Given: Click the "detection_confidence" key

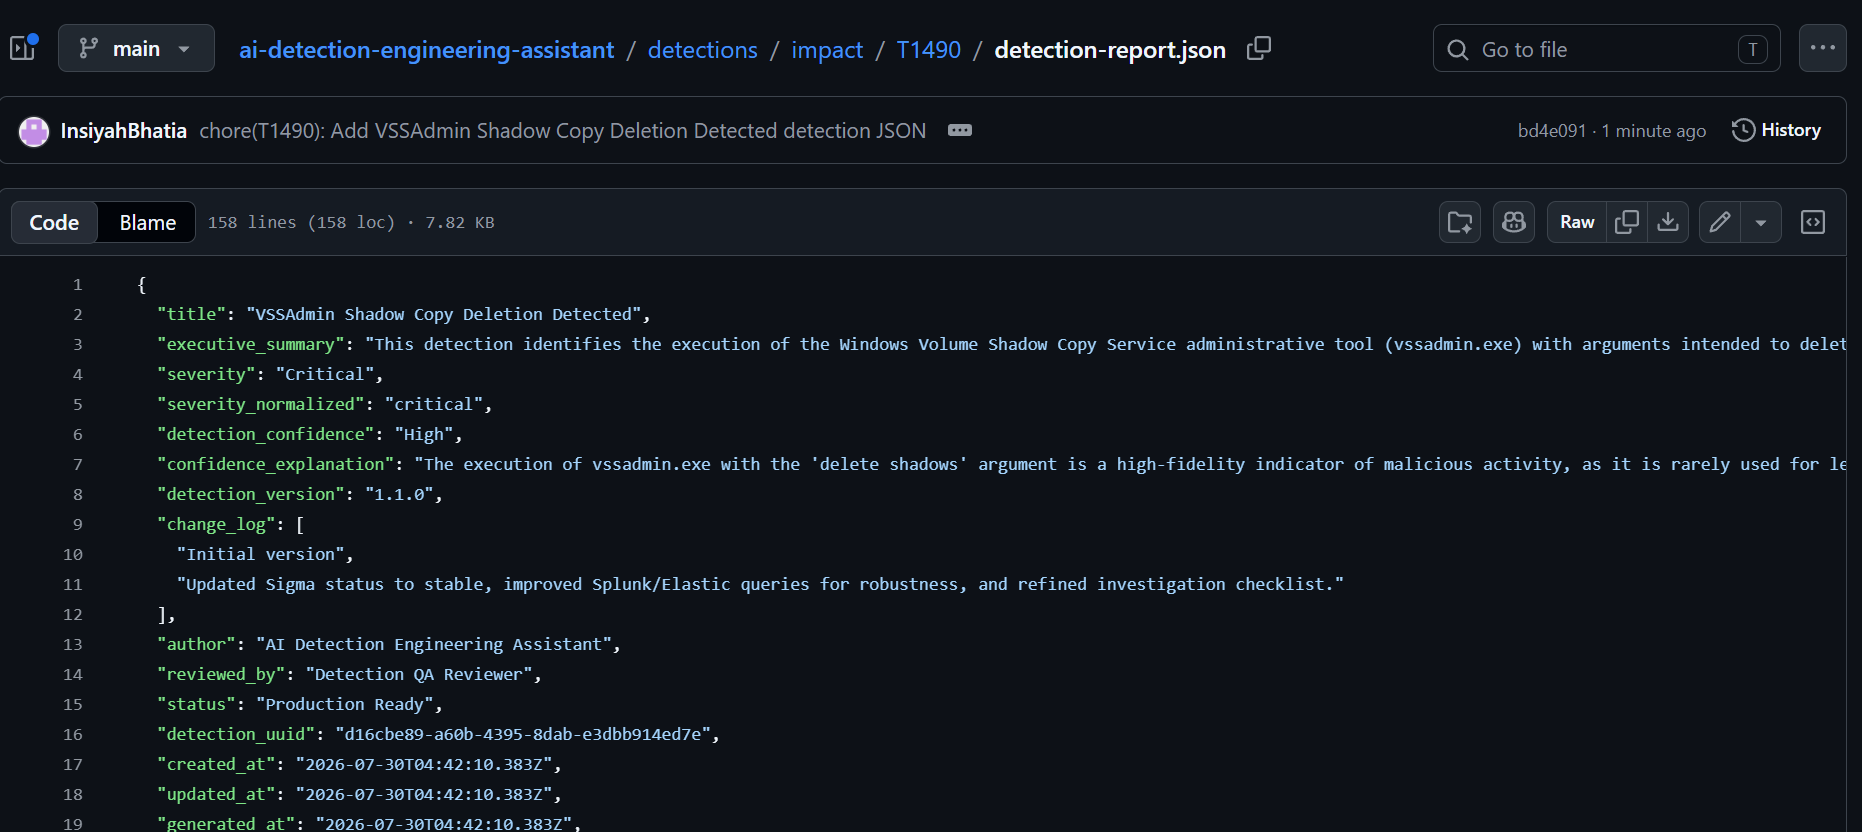Looking at the screenshot, I should pos(265,434).
